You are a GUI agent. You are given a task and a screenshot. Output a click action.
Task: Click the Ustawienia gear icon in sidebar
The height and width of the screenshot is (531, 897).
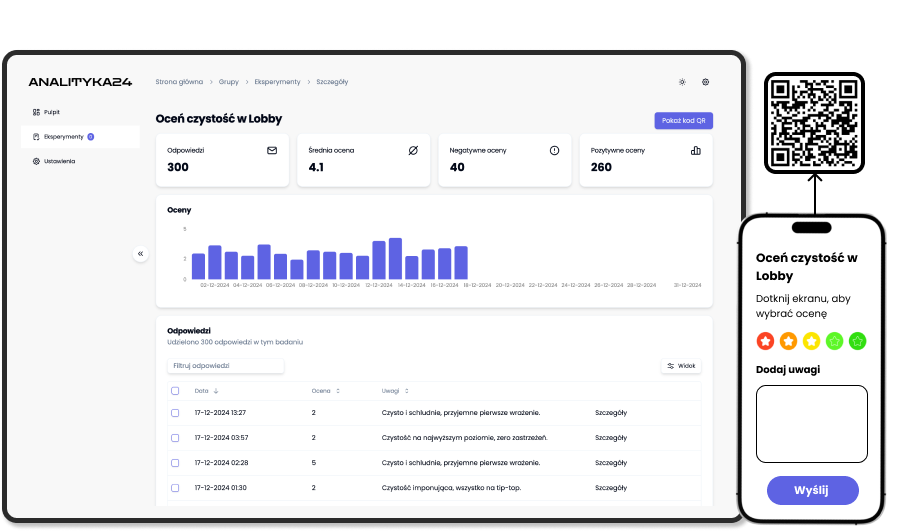click(x=36, y=161)
